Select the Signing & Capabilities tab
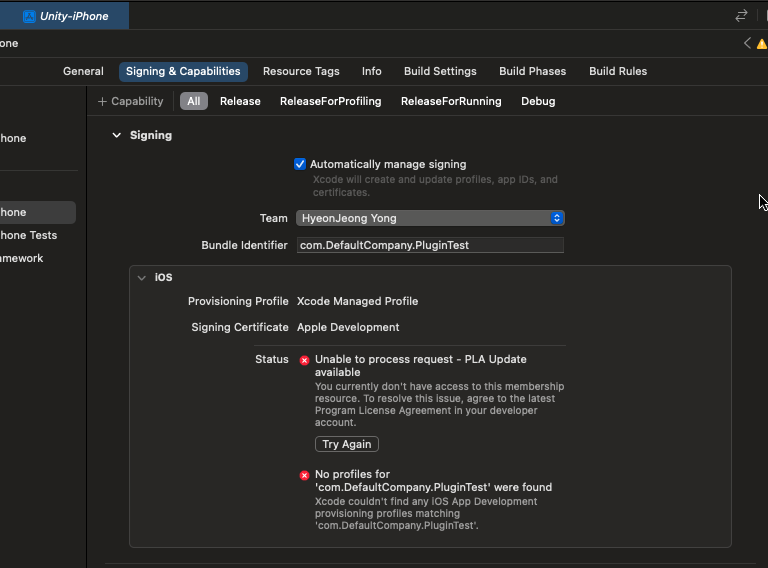768x568 pixels. 183,71
